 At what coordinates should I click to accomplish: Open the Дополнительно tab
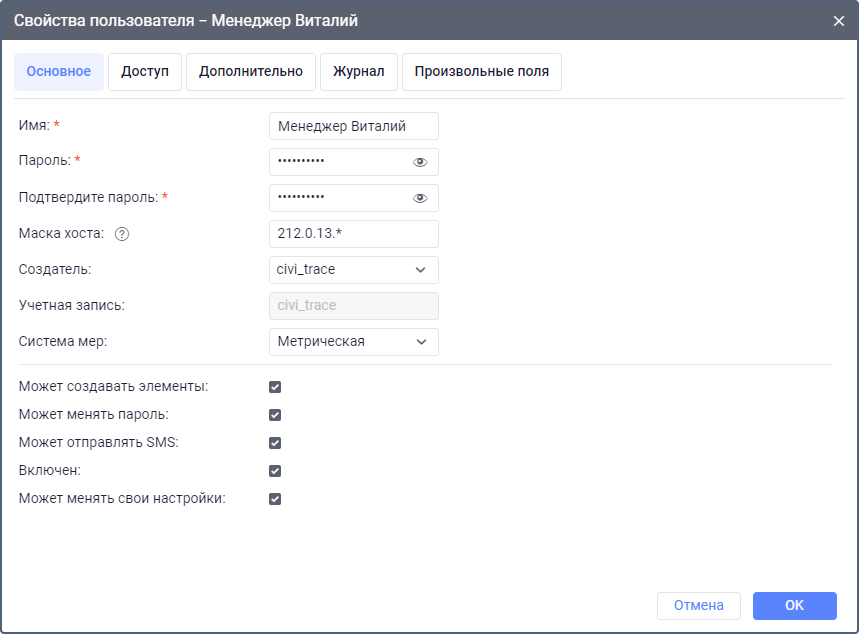pos(251,72)
